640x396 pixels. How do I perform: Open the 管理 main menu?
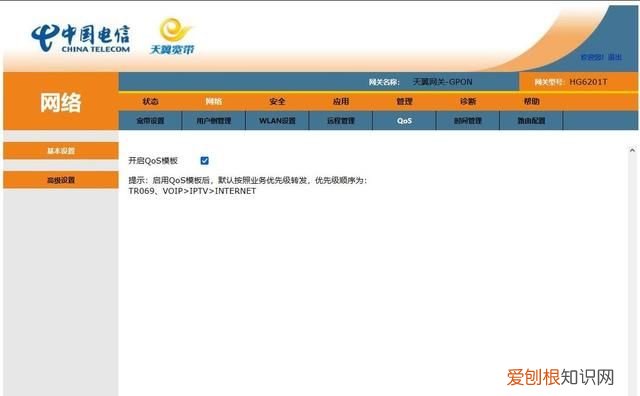[404, 101]
